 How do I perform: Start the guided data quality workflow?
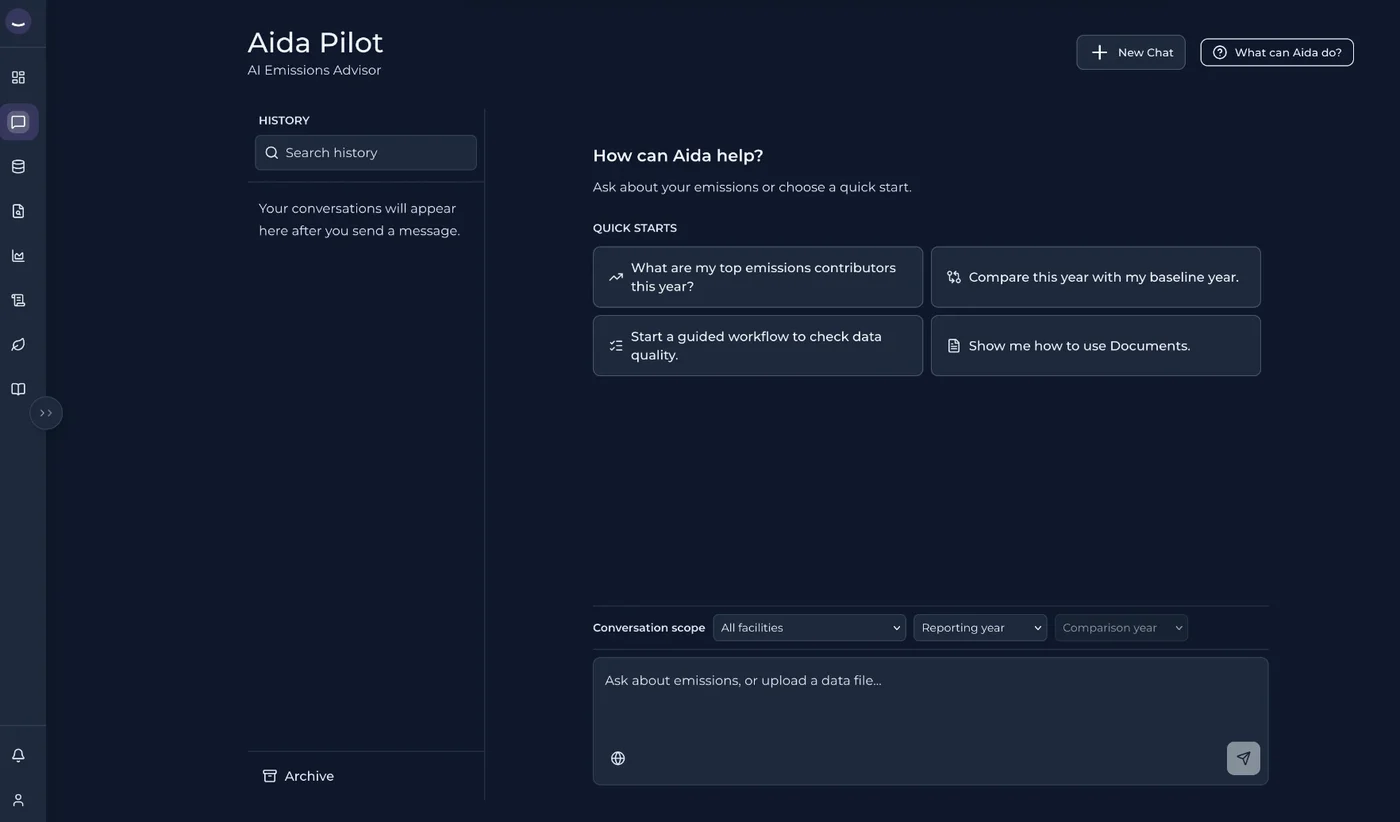(x=758, y=346)
